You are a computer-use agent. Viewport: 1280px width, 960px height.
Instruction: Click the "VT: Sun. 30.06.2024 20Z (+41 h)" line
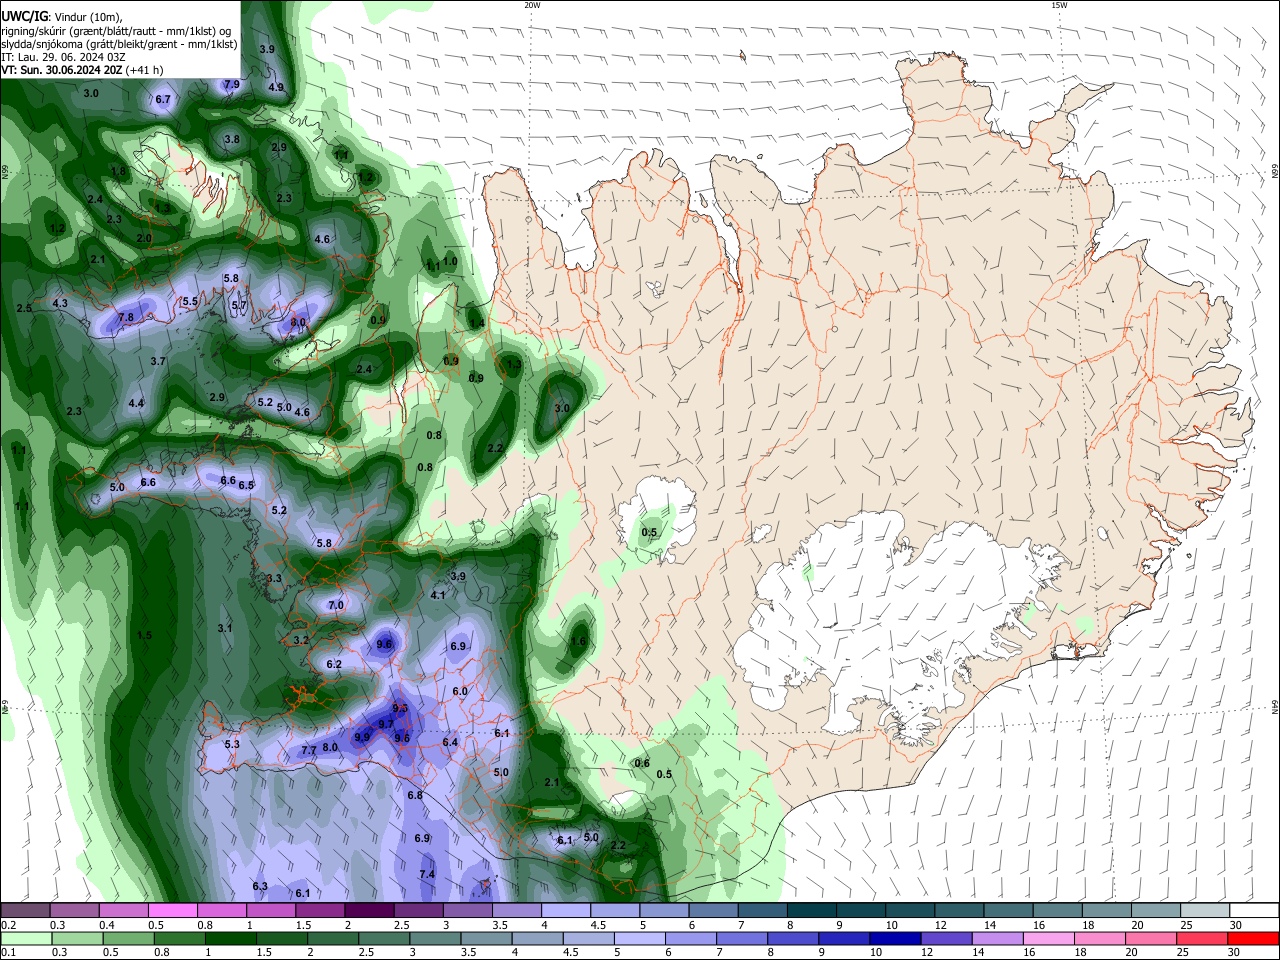coord(82,70)
